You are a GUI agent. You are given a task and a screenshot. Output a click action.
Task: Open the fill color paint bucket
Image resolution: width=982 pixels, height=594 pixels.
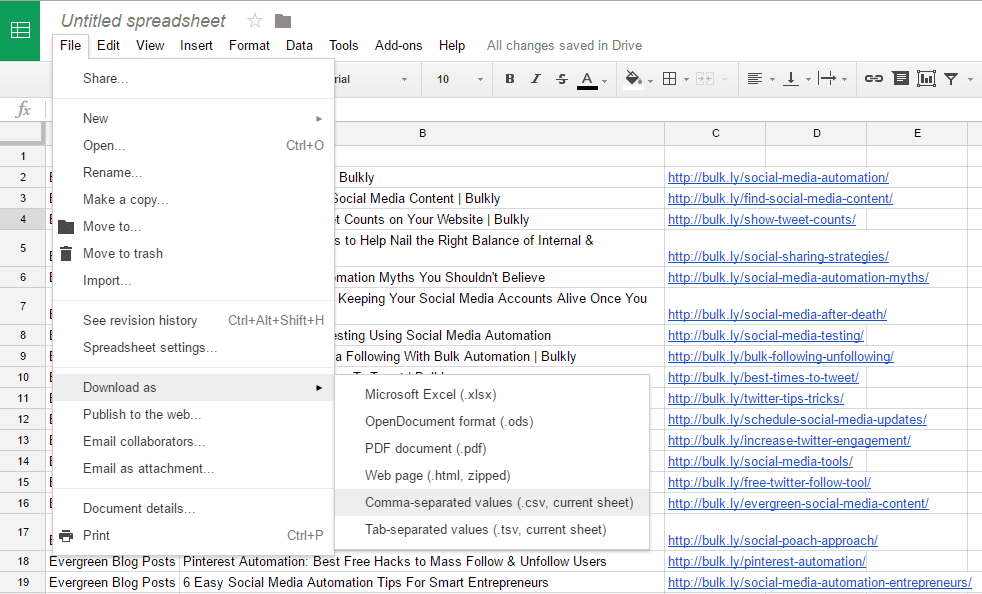(634, 79)
